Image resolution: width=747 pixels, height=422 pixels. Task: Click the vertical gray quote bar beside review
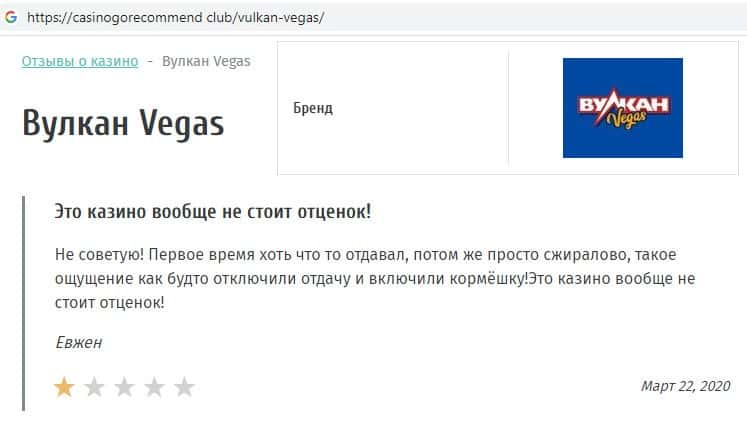point(24,303)
